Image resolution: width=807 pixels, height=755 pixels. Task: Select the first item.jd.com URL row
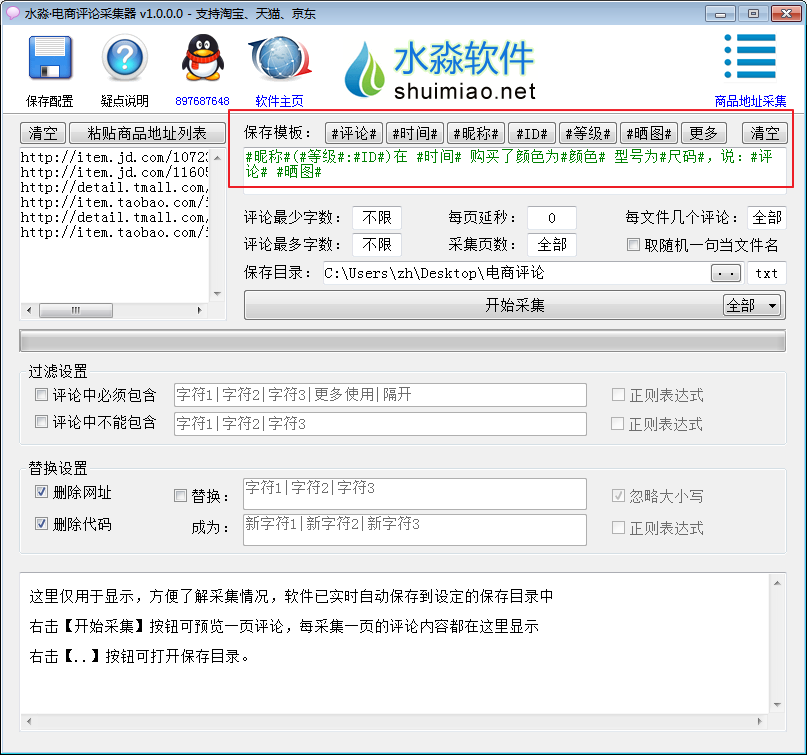114,157
